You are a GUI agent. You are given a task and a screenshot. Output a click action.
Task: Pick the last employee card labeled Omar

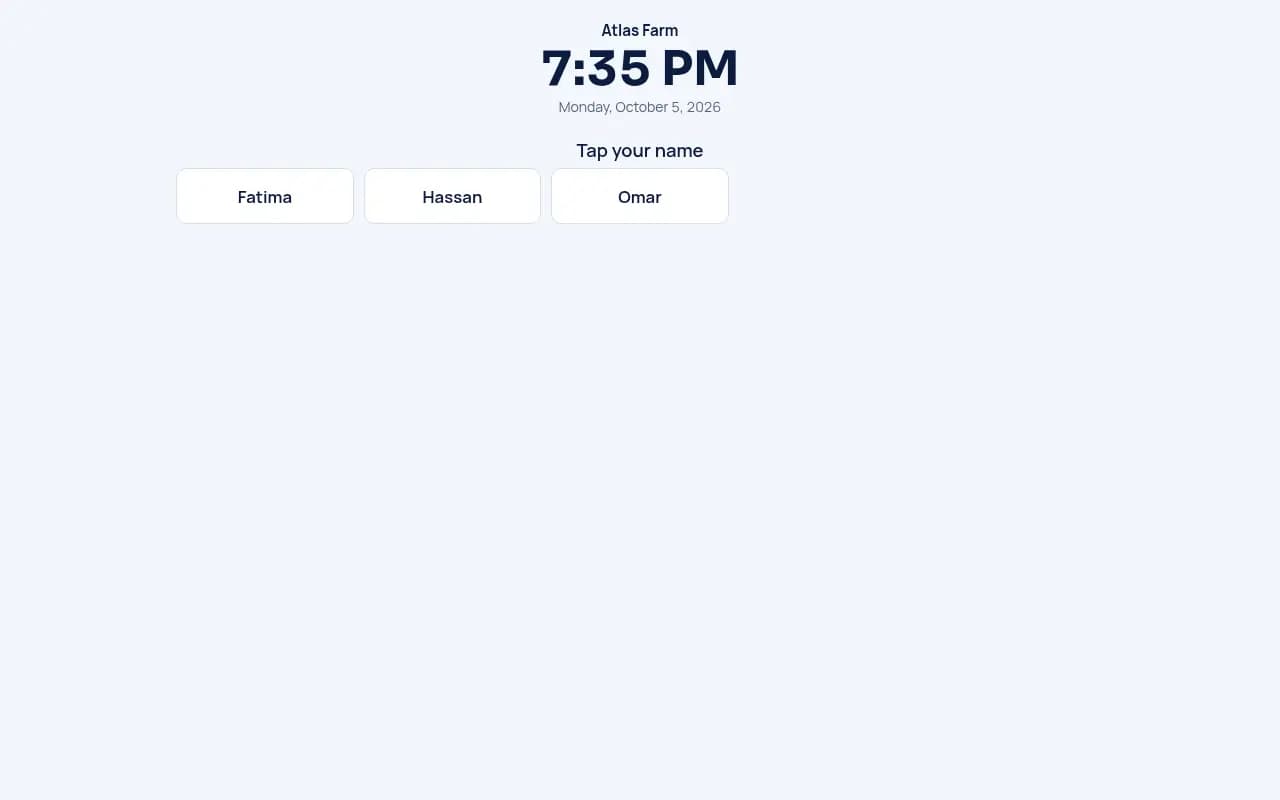point(640,196)
